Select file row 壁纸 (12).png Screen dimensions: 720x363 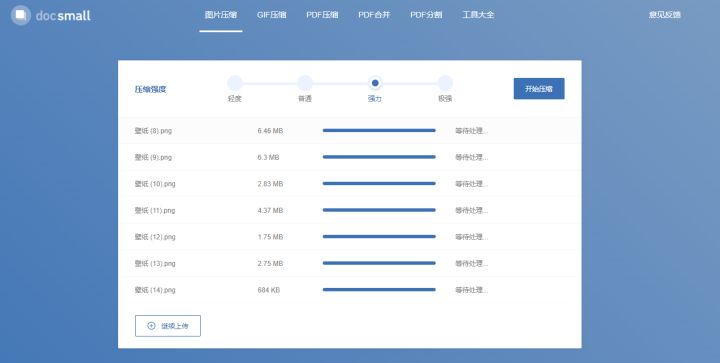pyautogui.click(x=350, y=237)
